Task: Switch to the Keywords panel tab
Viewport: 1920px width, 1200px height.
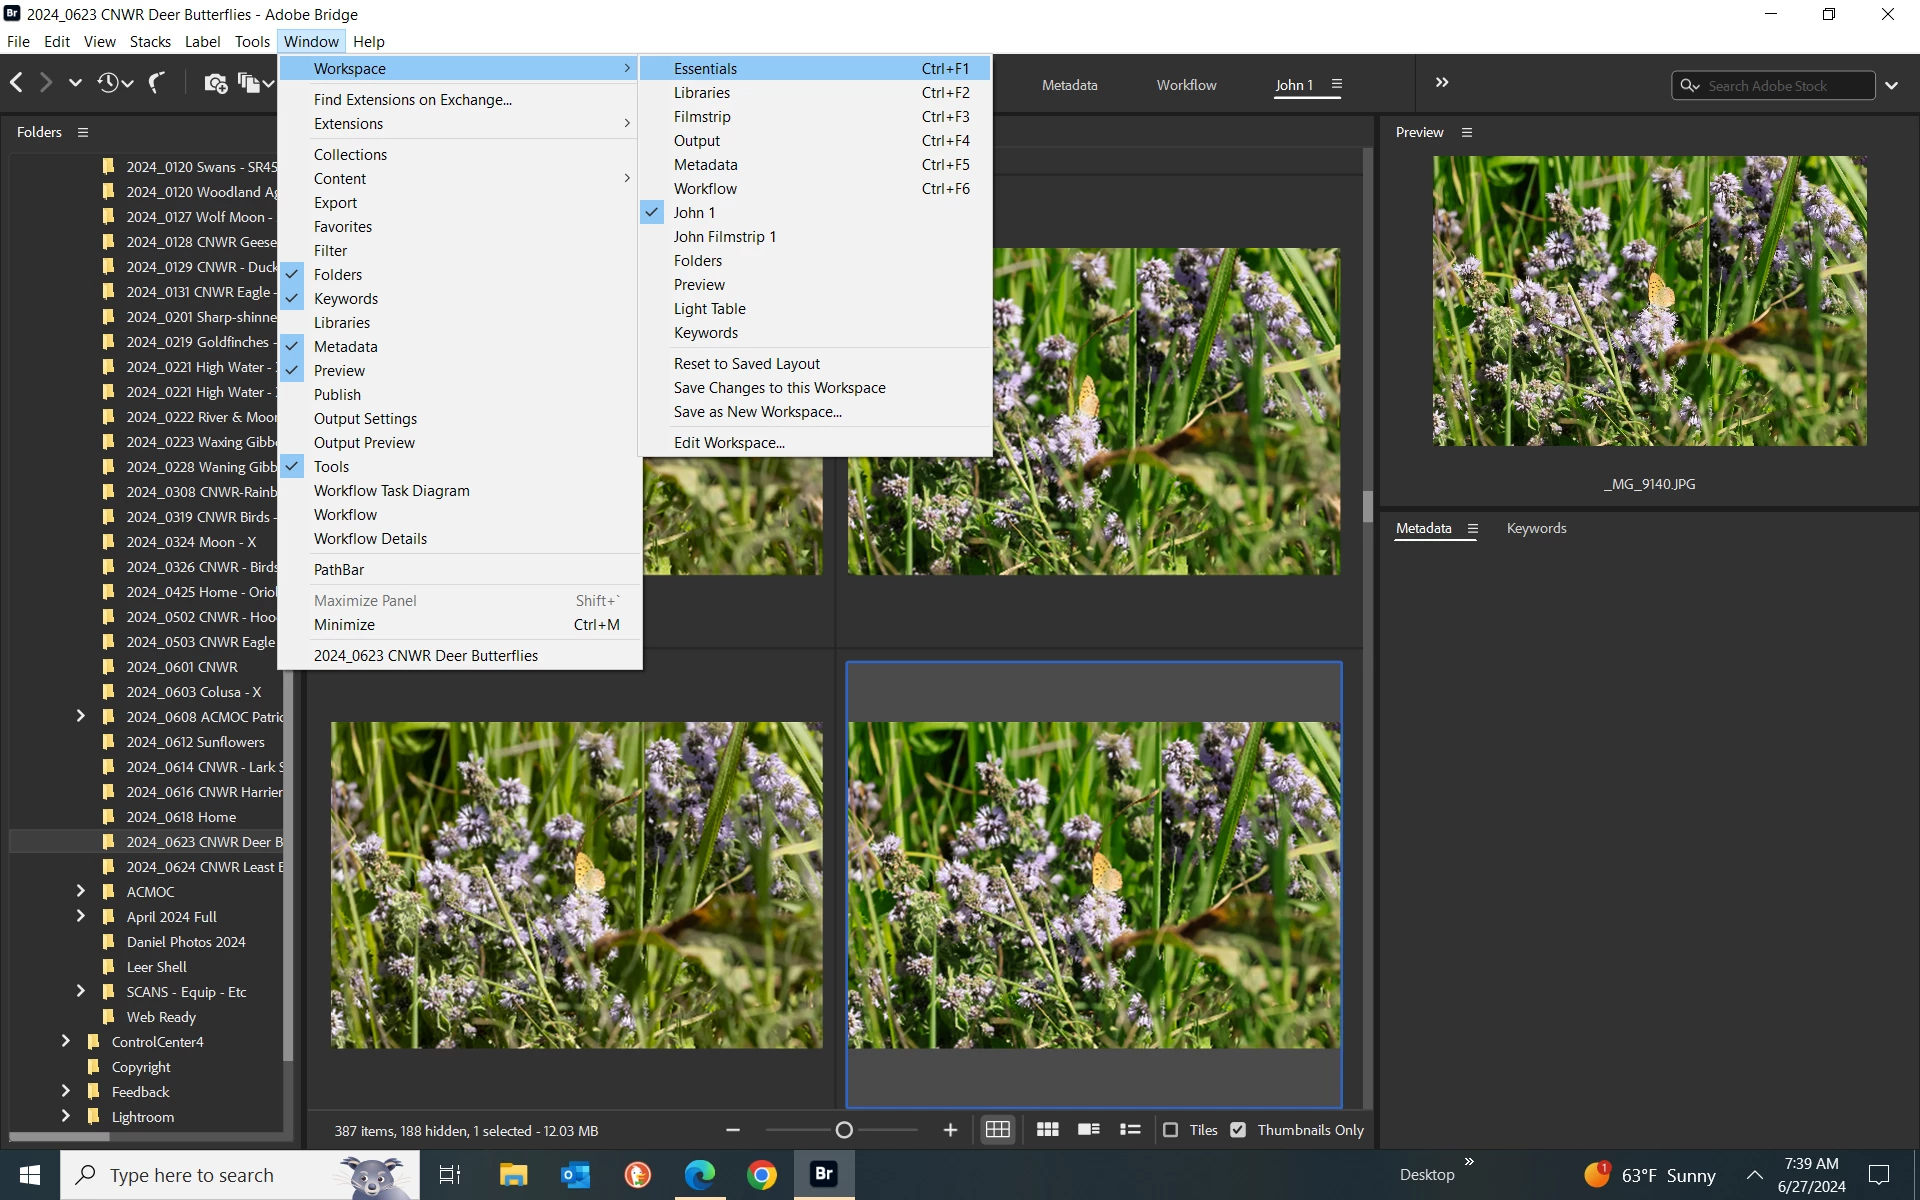Action: 1536,528
